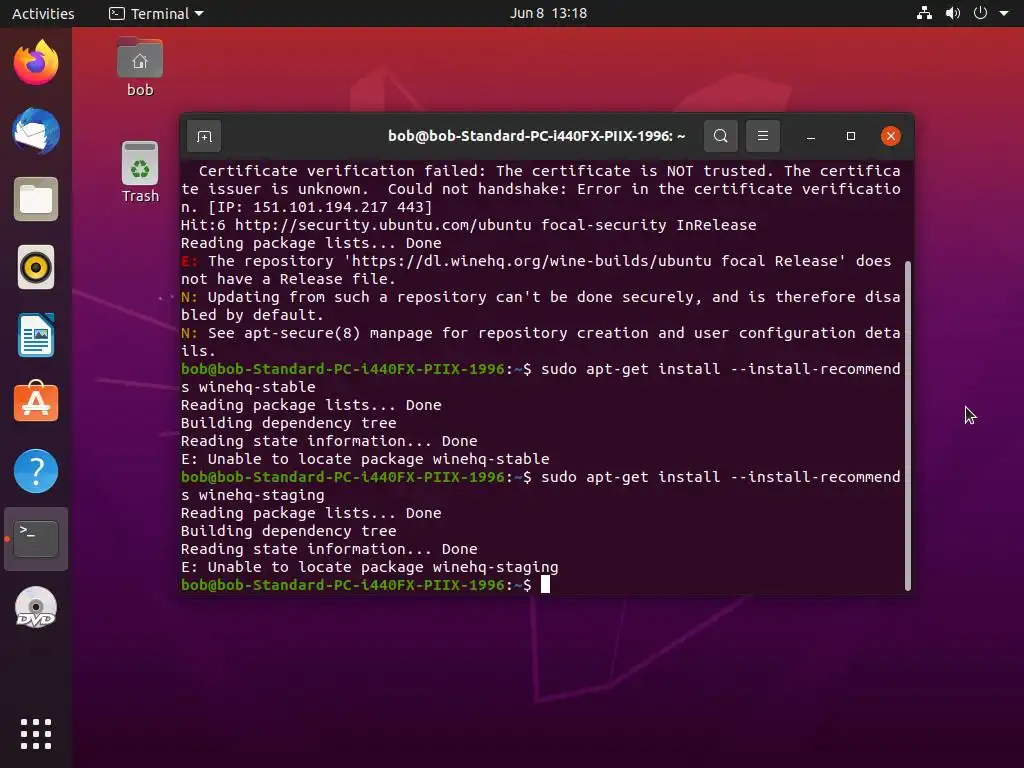Open terminal hamburger menu
The width and height of the screenshot is (1024, 768).
763,136
